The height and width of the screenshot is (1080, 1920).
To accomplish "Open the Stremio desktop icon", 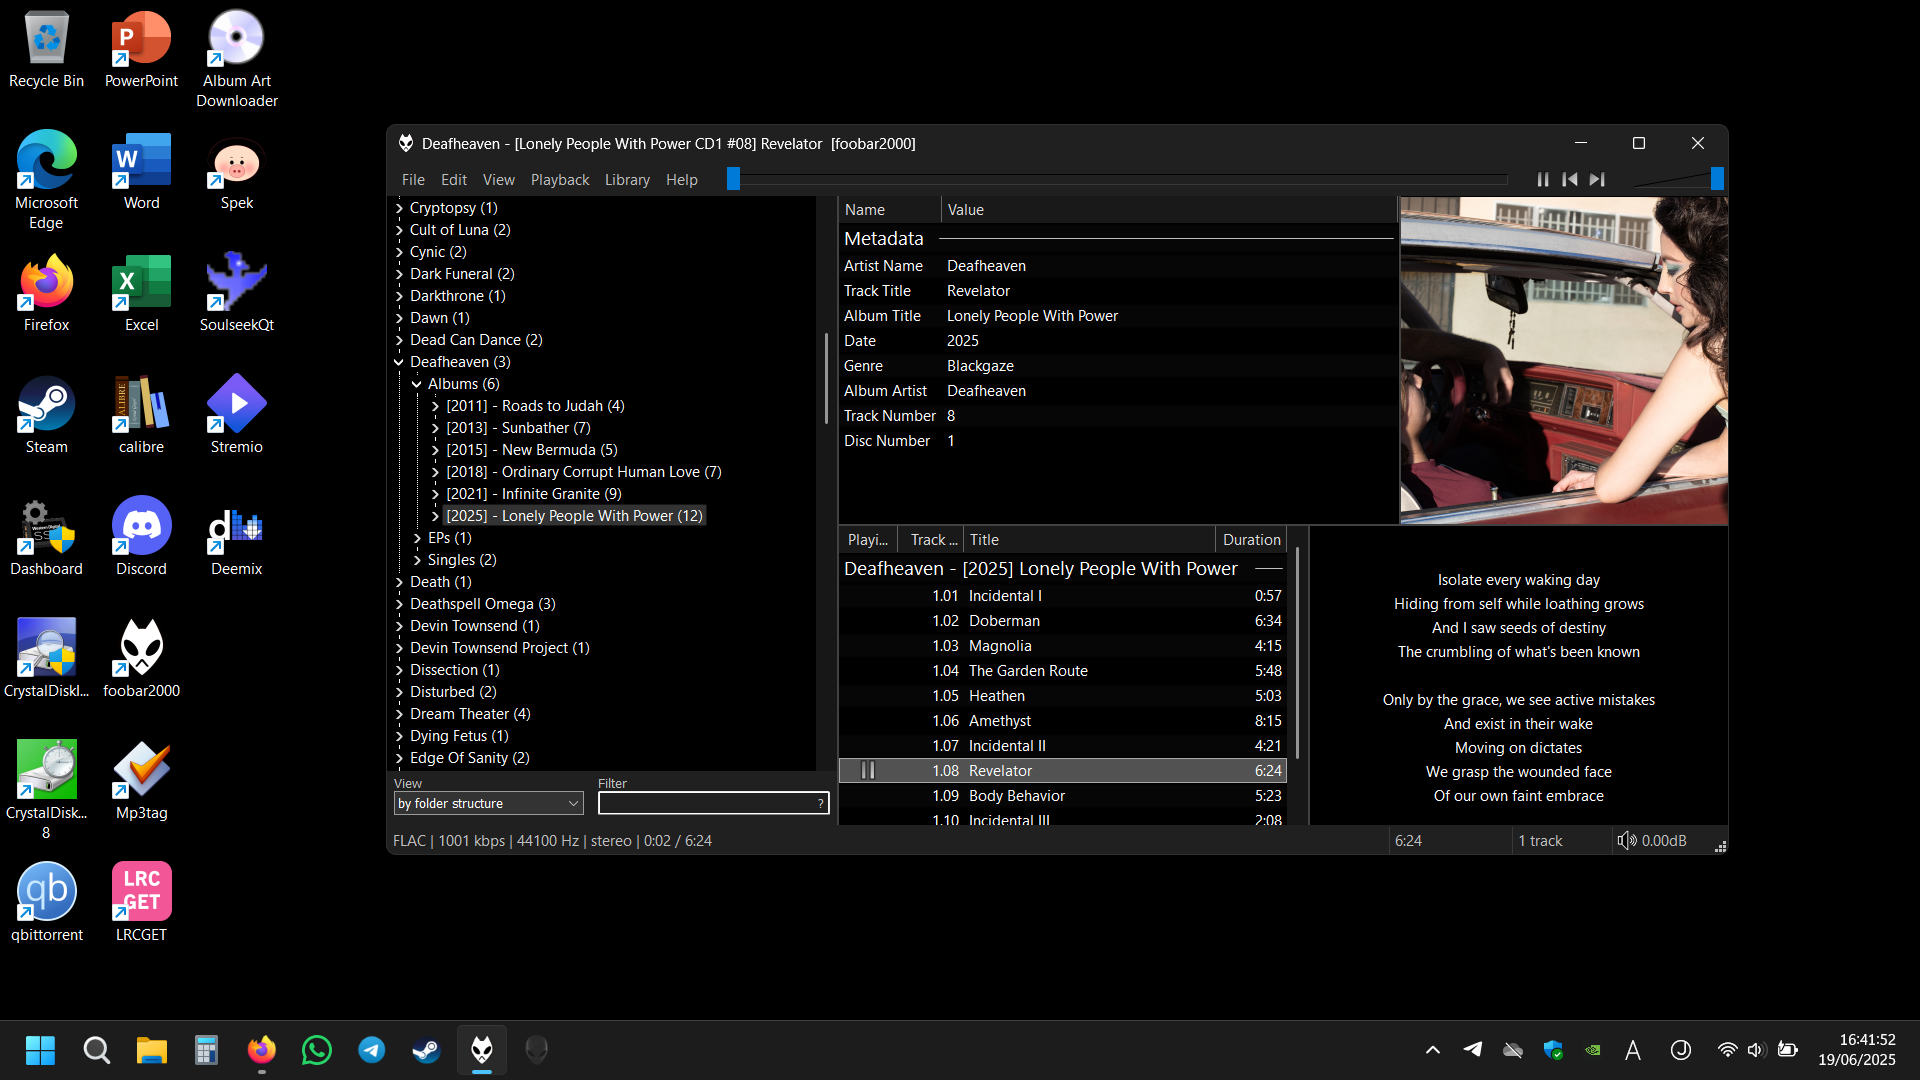I will coord(237,414).
